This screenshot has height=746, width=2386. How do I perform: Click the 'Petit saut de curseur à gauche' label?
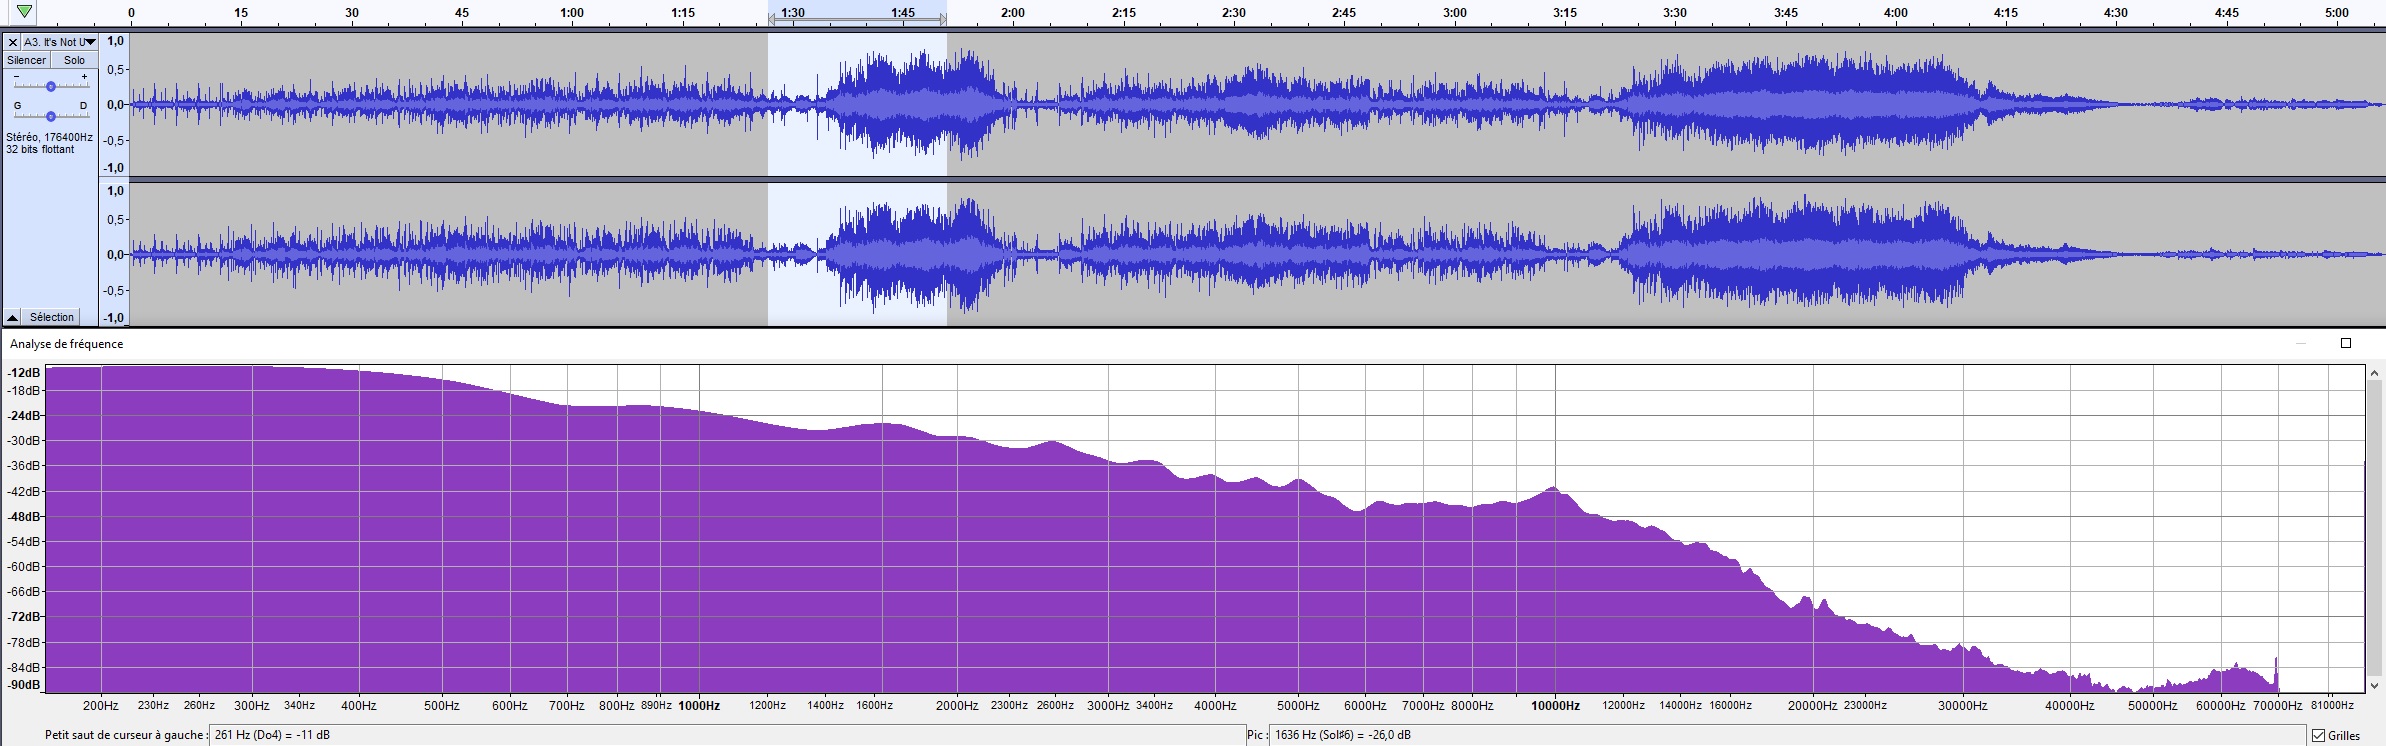126,735
